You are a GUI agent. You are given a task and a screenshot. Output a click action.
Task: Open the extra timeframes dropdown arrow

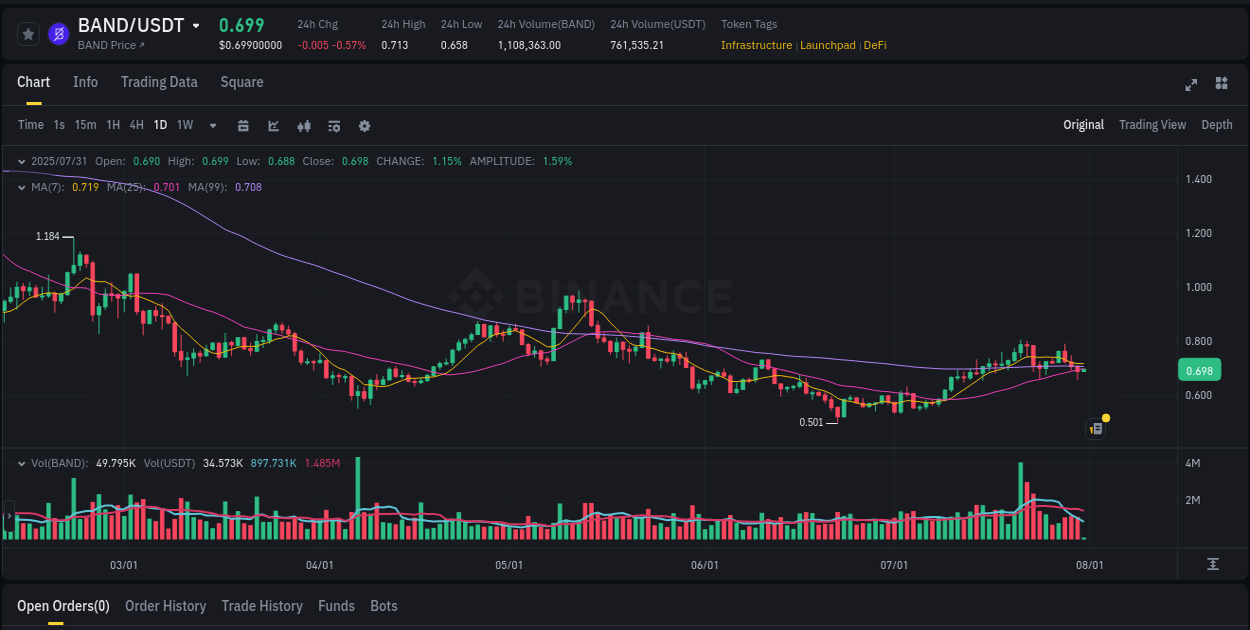[212, 125]
